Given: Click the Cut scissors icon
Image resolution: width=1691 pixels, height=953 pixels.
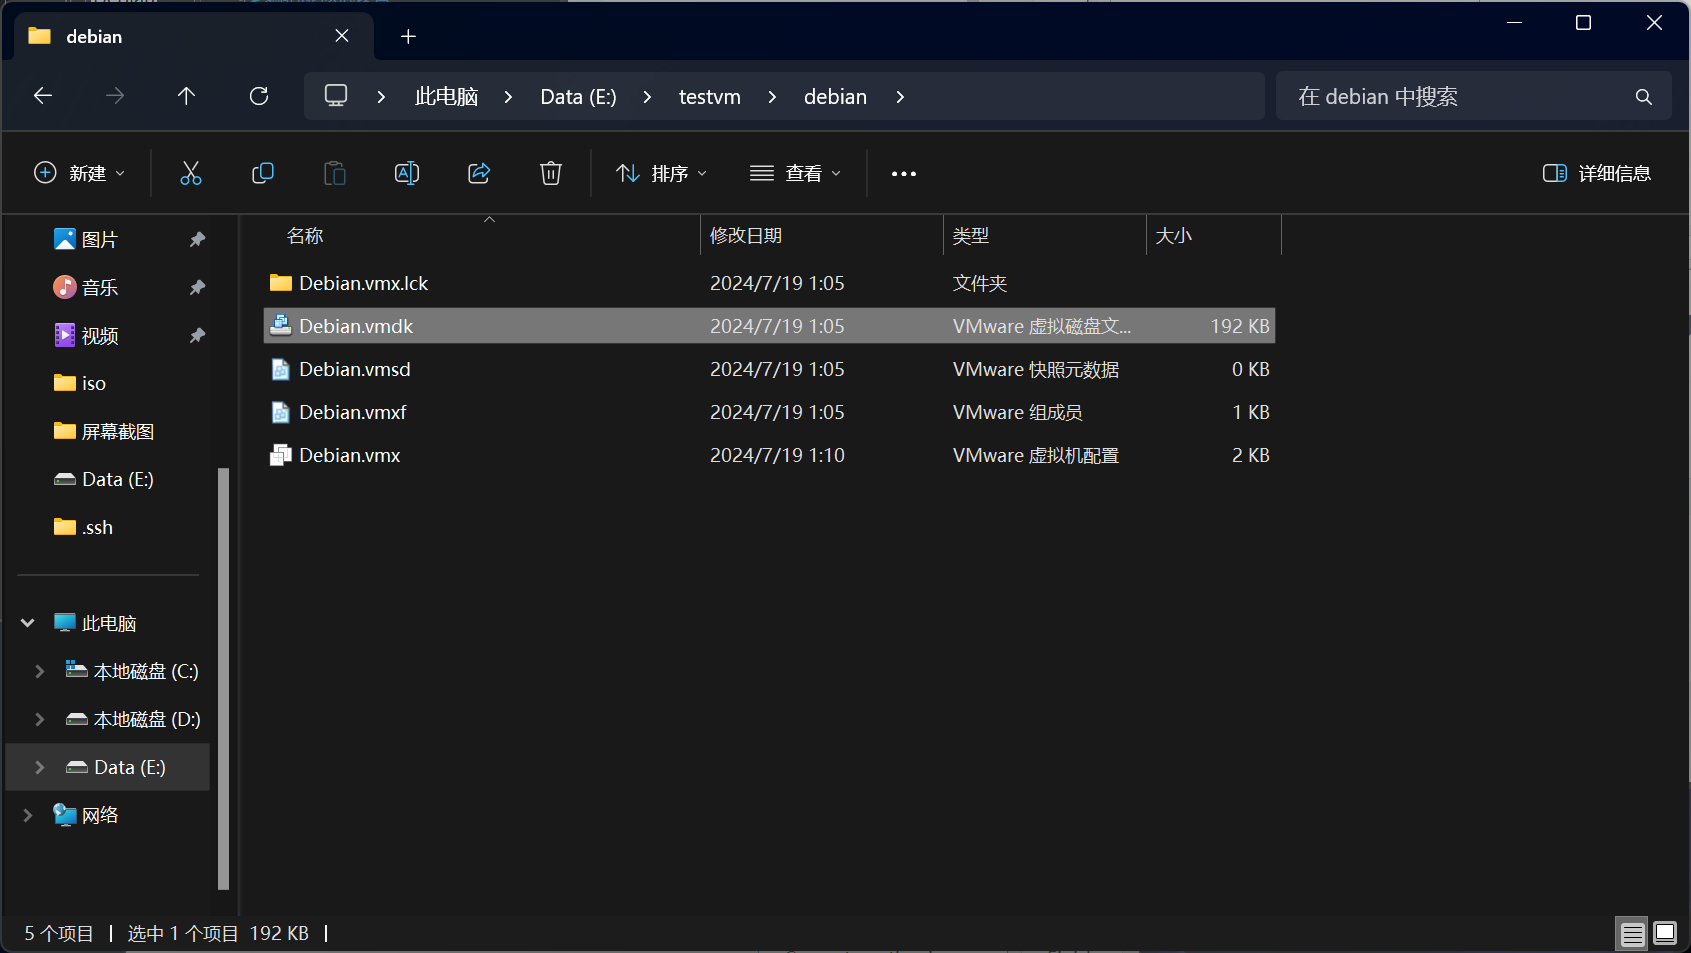Looking at the screenshot, I should [190, 173].
